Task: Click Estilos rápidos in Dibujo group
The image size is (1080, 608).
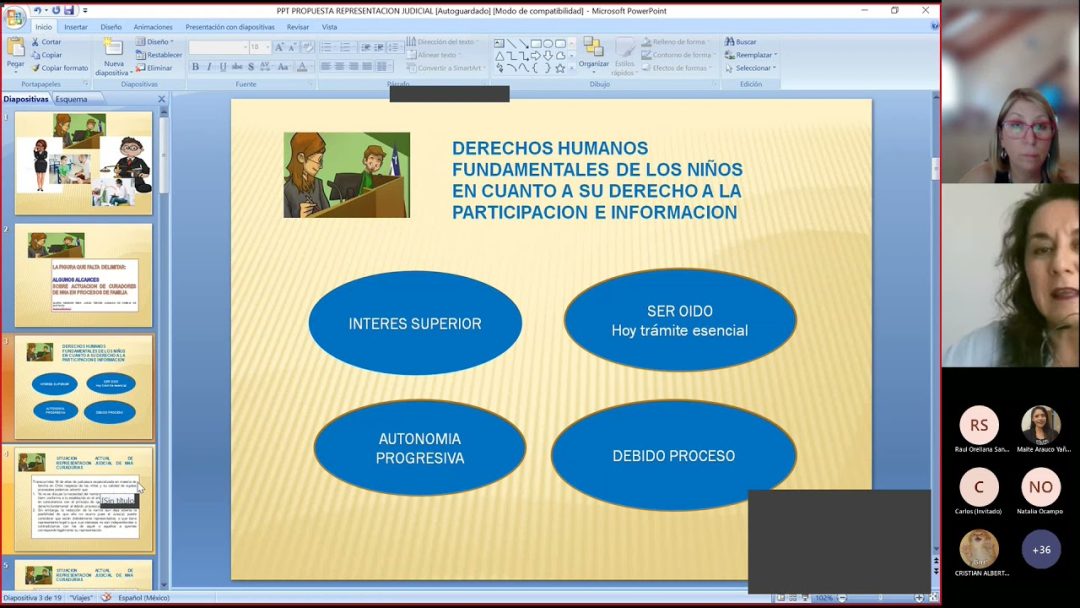Action: [x=624, y=56]
